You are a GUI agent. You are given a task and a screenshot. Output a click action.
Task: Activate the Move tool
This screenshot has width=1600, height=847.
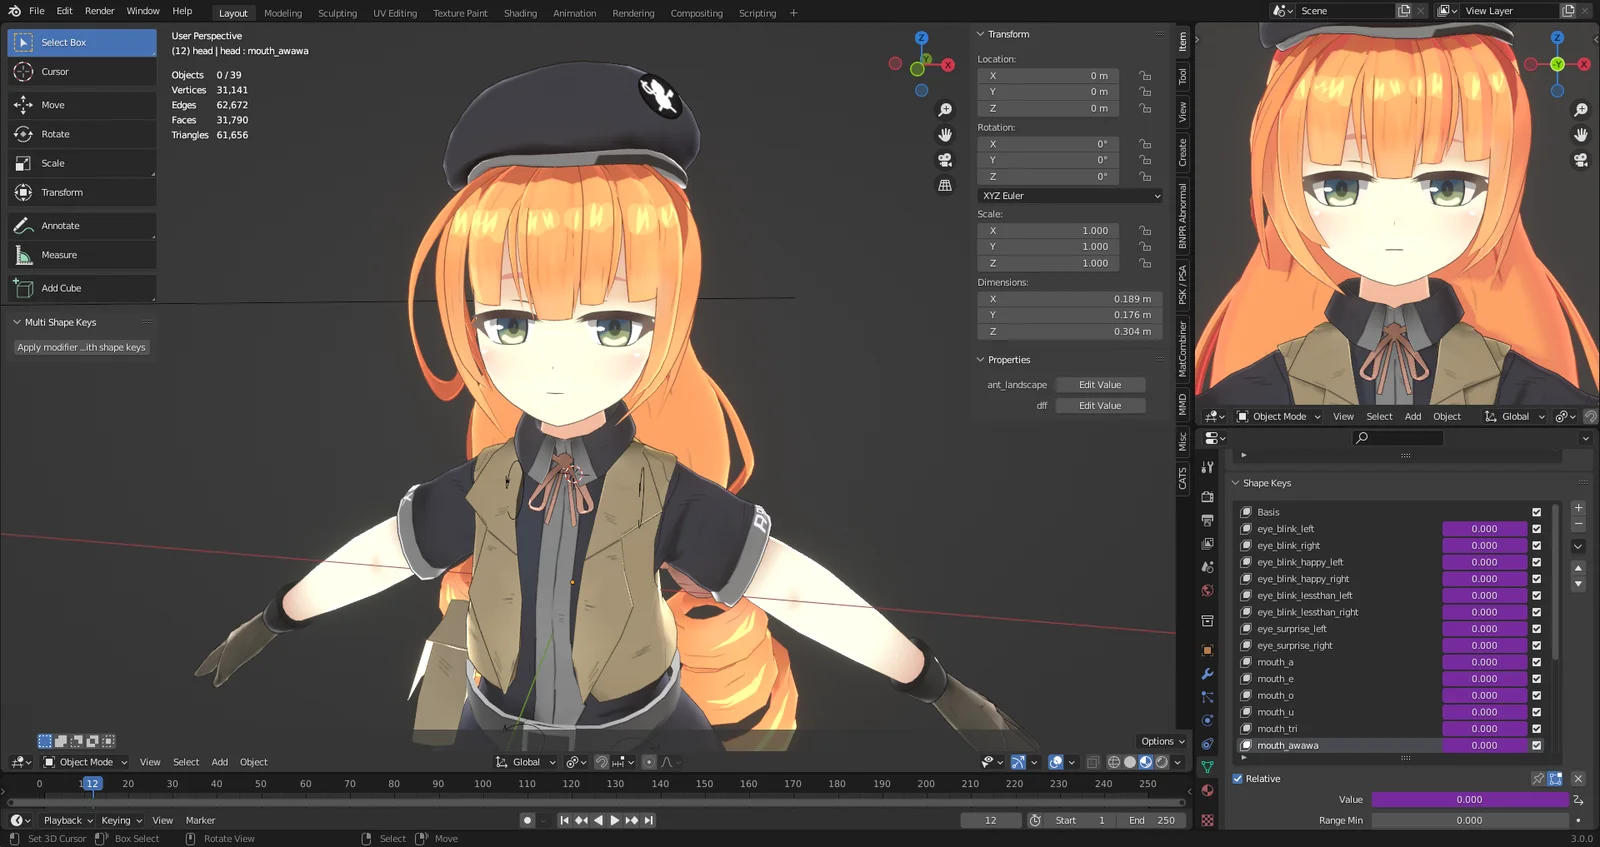[x=82, y=105]
